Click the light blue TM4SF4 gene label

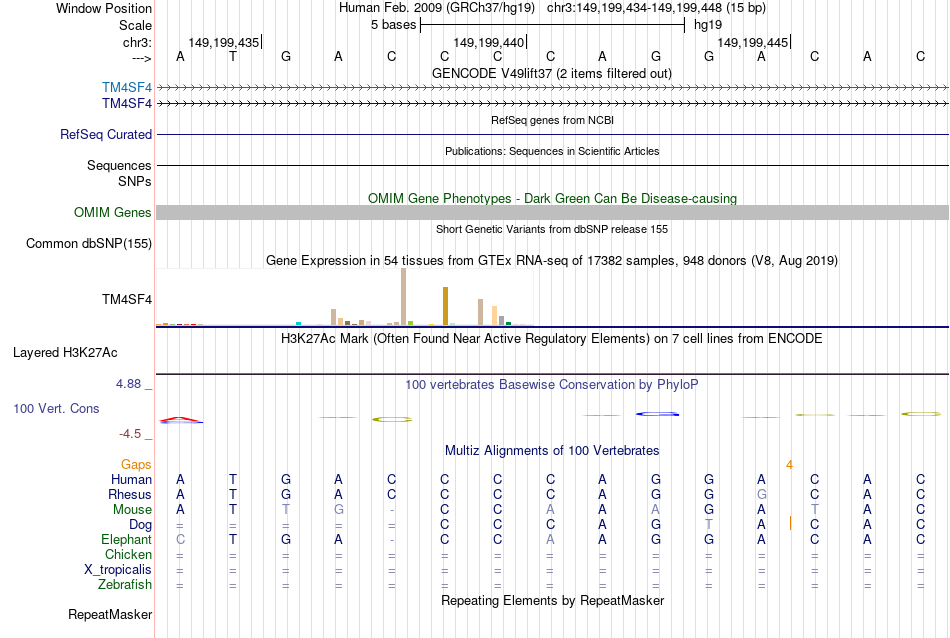[x=127, y=88]
